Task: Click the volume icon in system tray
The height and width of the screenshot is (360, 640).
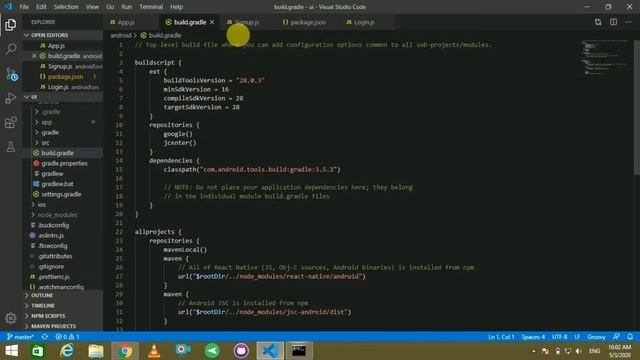Action: pos(578,351)
